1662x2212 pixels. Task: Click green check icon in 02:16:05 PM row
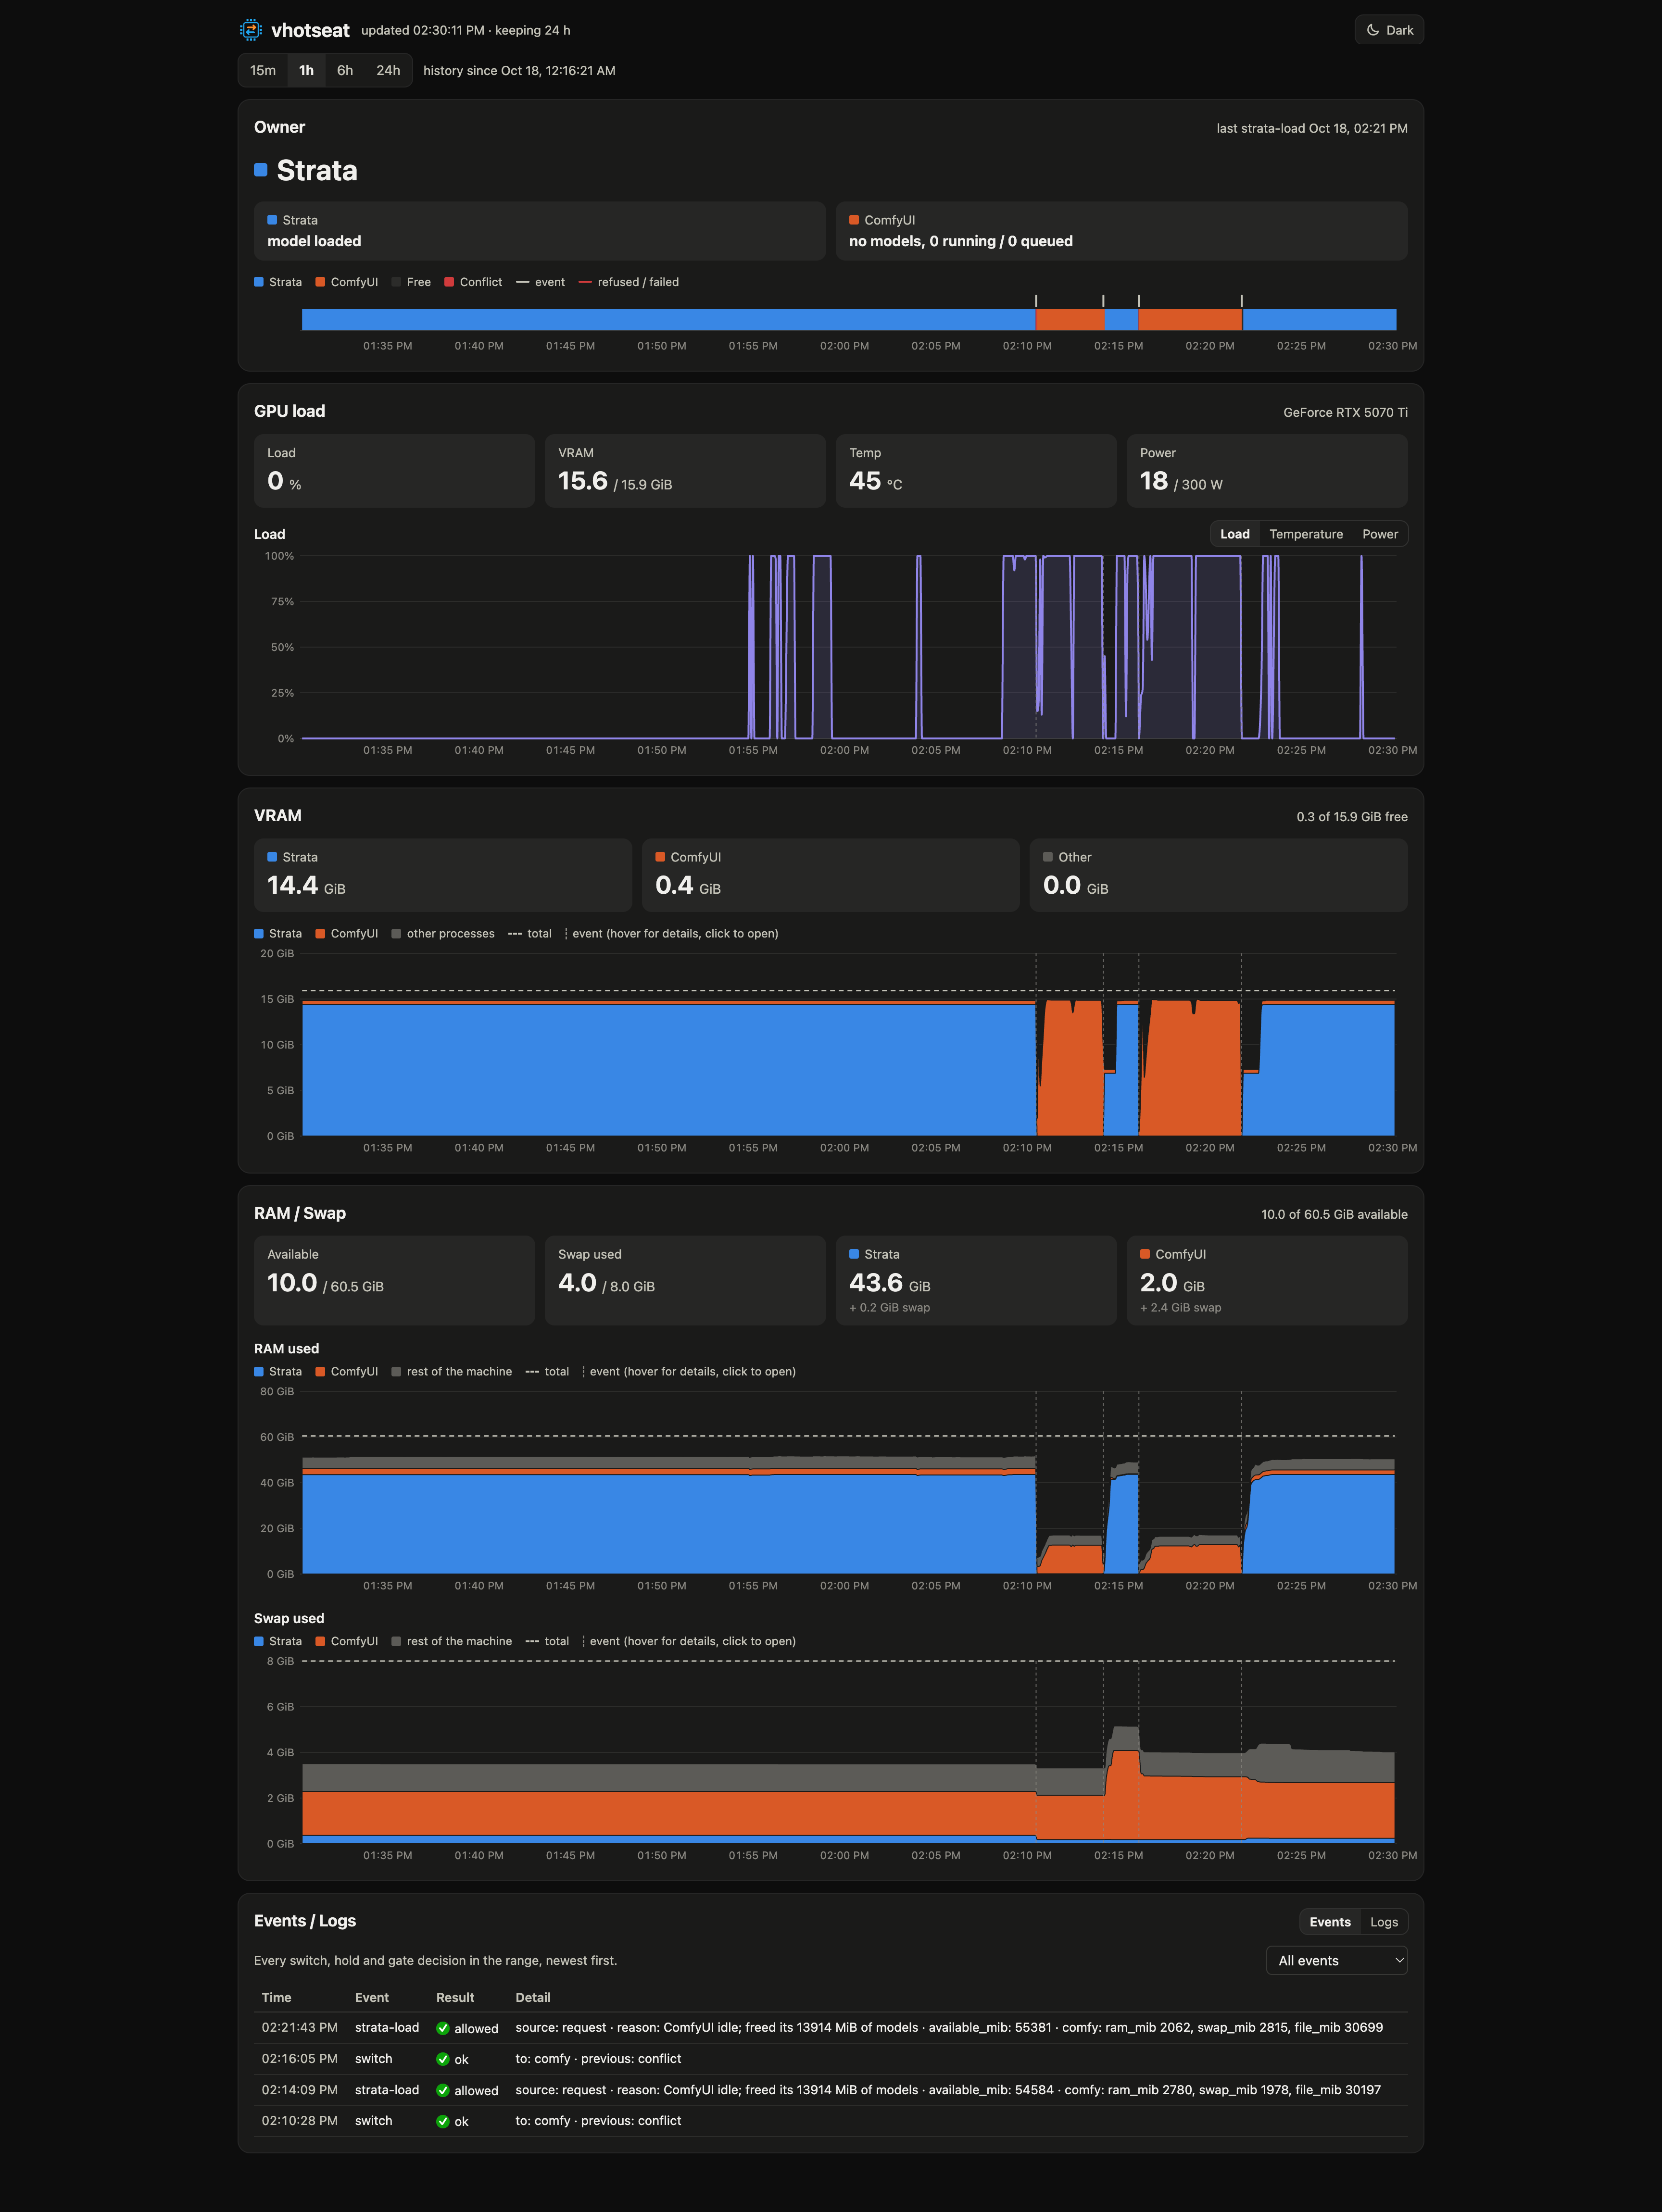click(x=443, y=2059)
